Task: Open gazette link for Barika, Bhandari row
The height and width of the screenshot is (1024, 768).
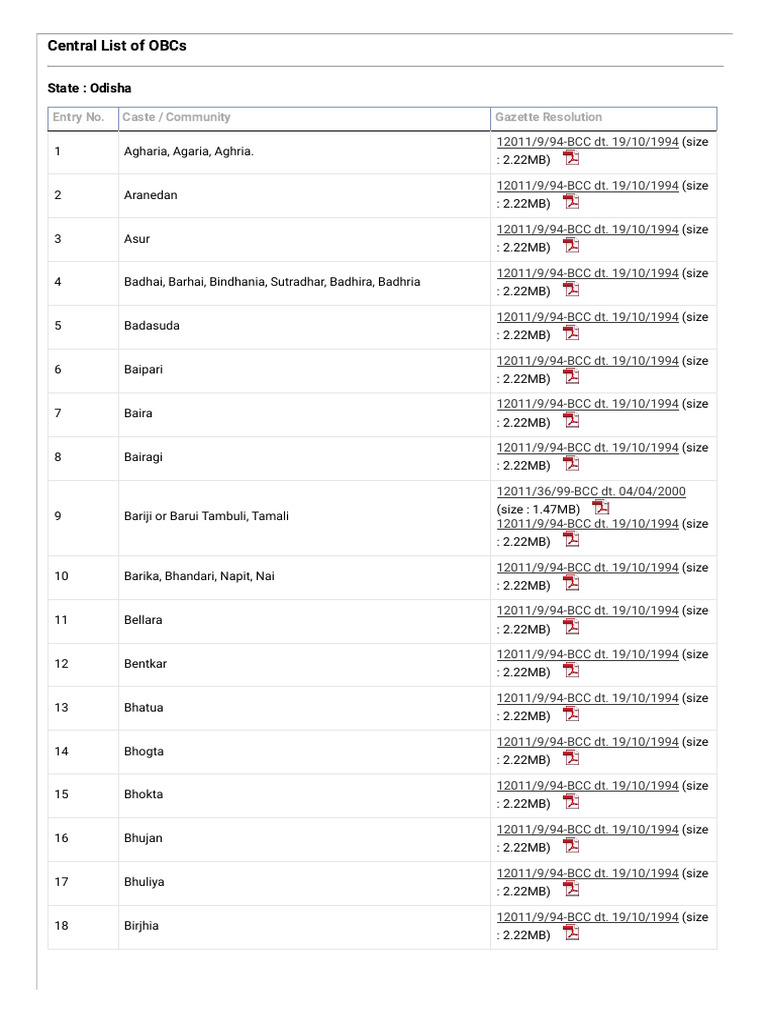Action: coord(587,567)
